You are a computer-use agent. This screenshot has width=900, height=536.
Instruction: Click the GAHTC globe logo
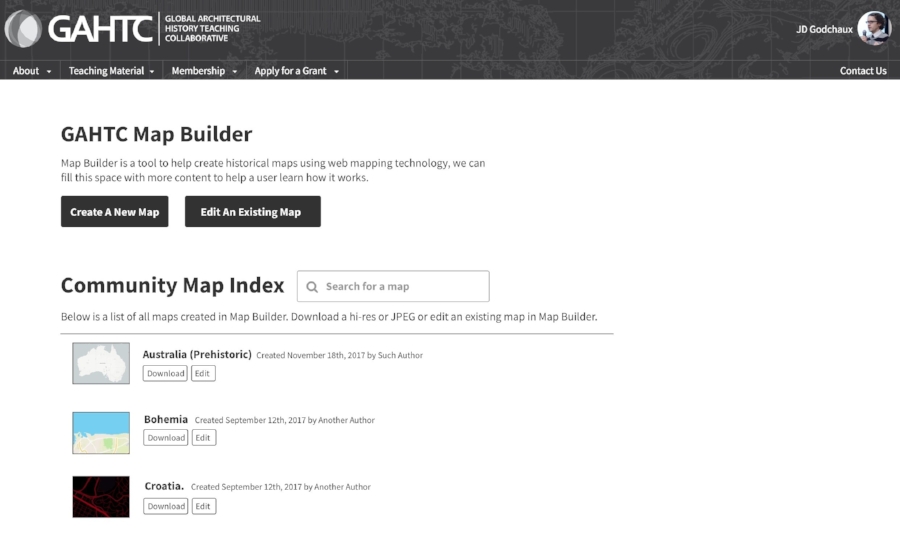[23, 29]
